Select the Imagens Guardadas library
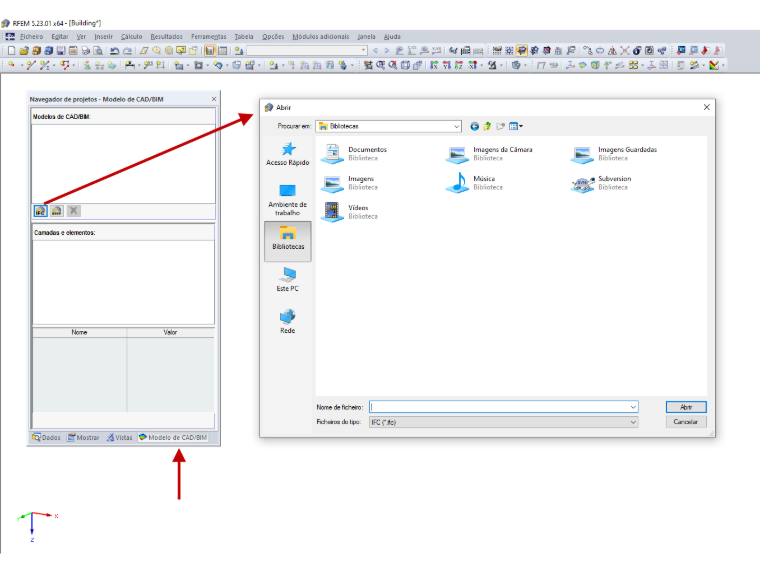760x570 pixels. 614,154
